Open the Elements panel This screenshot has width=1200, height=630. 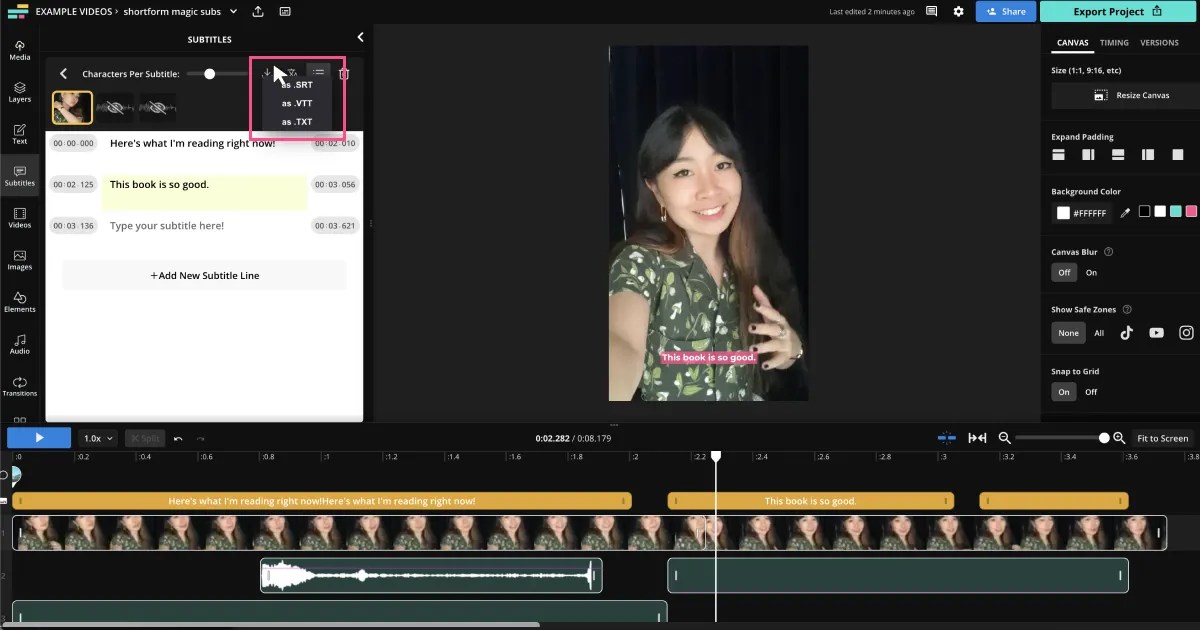pos(19,302)
